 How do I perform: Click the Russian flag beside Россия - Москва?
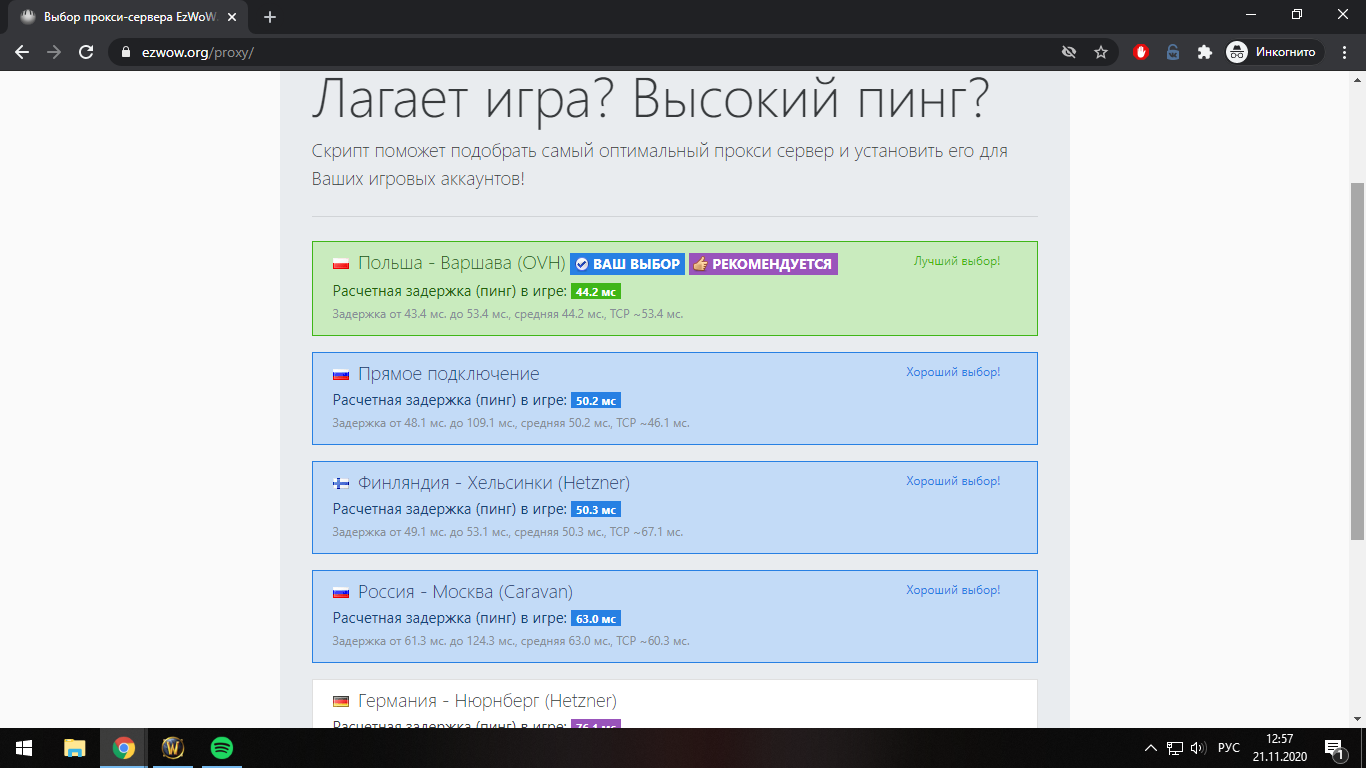pos(341,592)
